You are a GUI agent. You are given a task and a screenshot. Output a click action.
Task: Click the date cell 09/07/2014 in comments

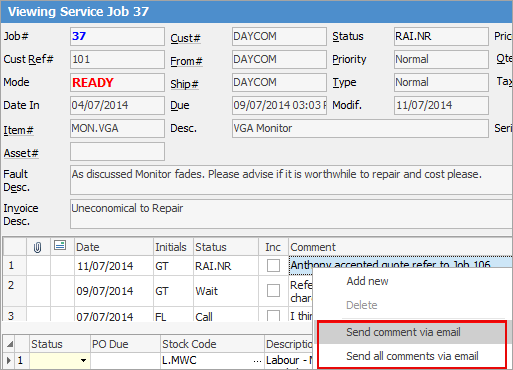coord(114,291)
